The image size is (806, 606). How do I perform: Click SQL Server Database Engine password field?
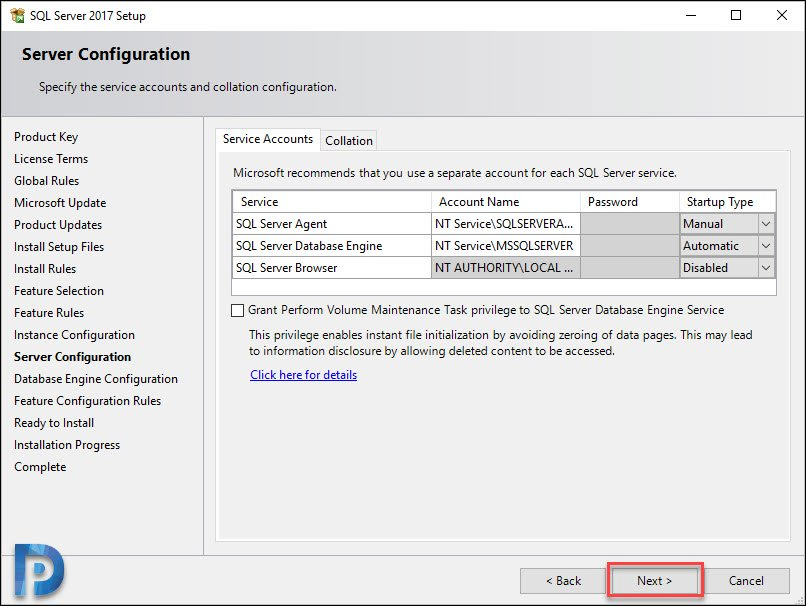click(x=630, y=246)
